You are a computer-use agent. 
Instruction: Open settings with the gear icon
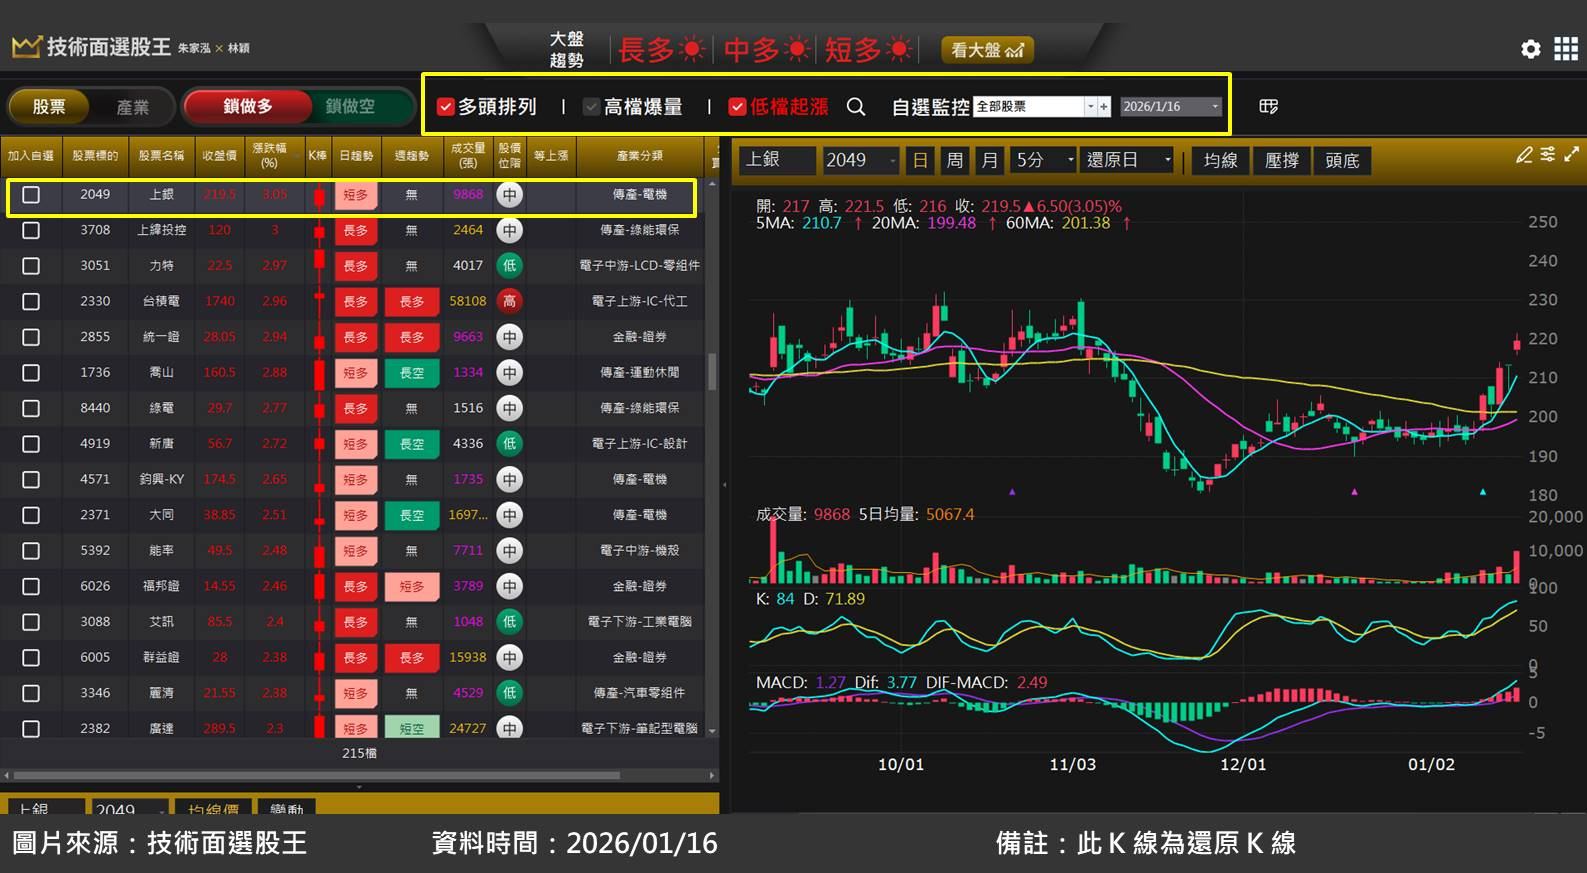pyautogui.click(x=1530, y=49)
